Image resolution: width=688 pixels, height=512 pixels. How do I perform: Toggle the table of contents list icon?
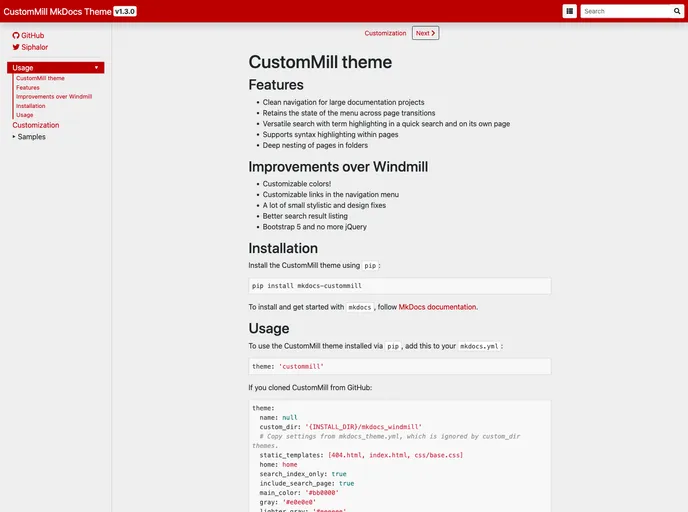tap(570, 11)
